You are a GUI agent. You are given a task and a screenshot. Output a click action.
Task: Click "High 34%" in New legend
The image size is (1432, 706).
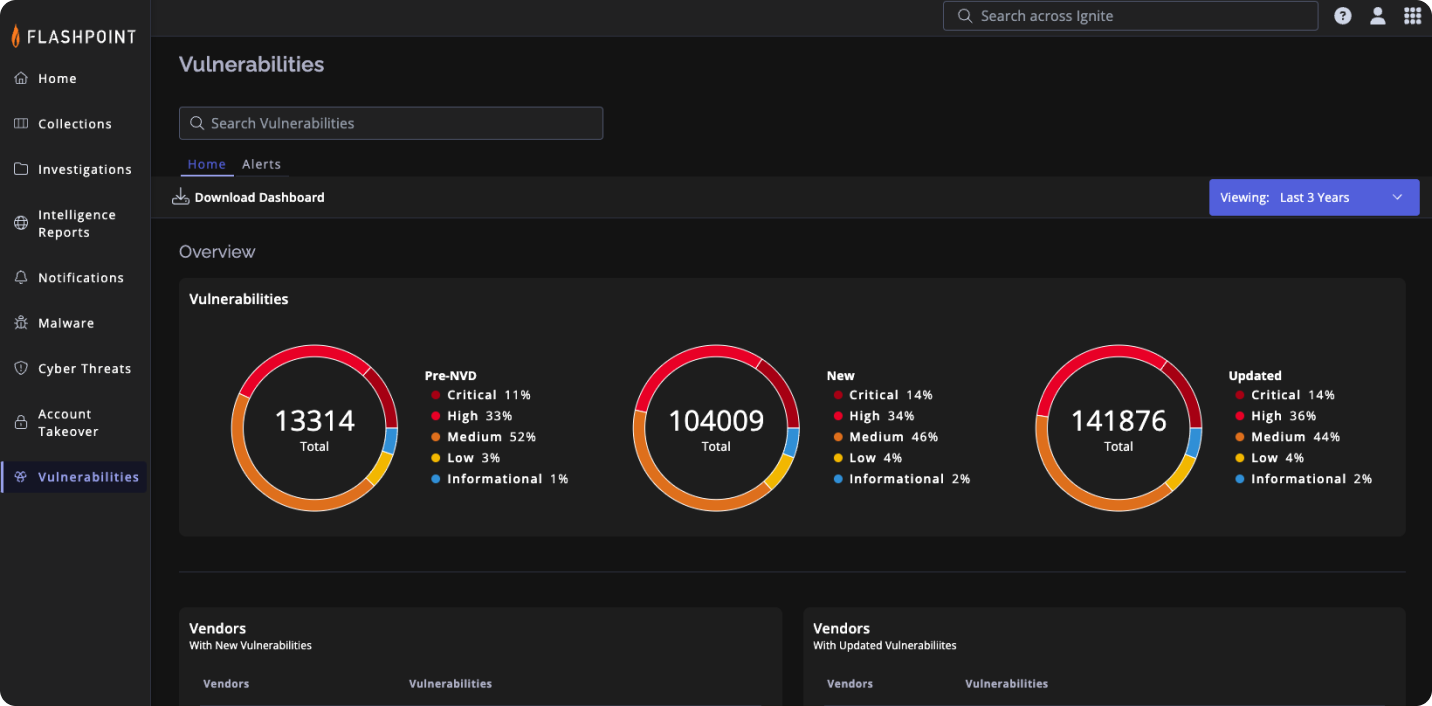coord(882,416)
